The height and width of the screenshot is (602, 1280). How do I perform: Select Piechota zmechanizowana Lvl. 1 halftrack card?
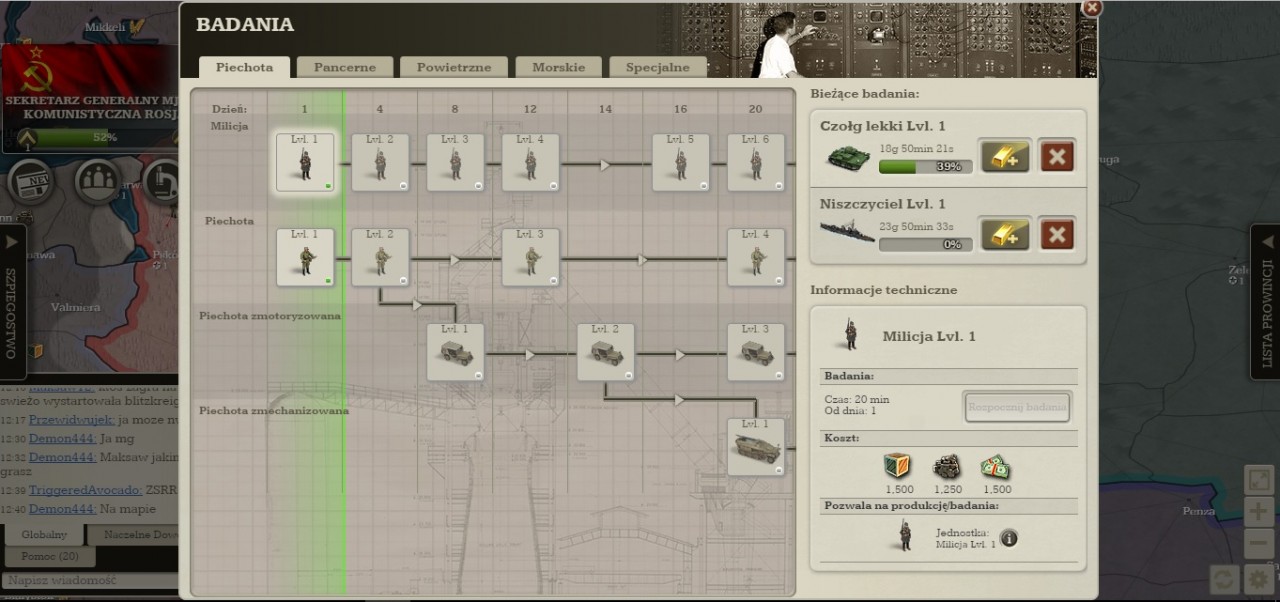pos(756,447)
